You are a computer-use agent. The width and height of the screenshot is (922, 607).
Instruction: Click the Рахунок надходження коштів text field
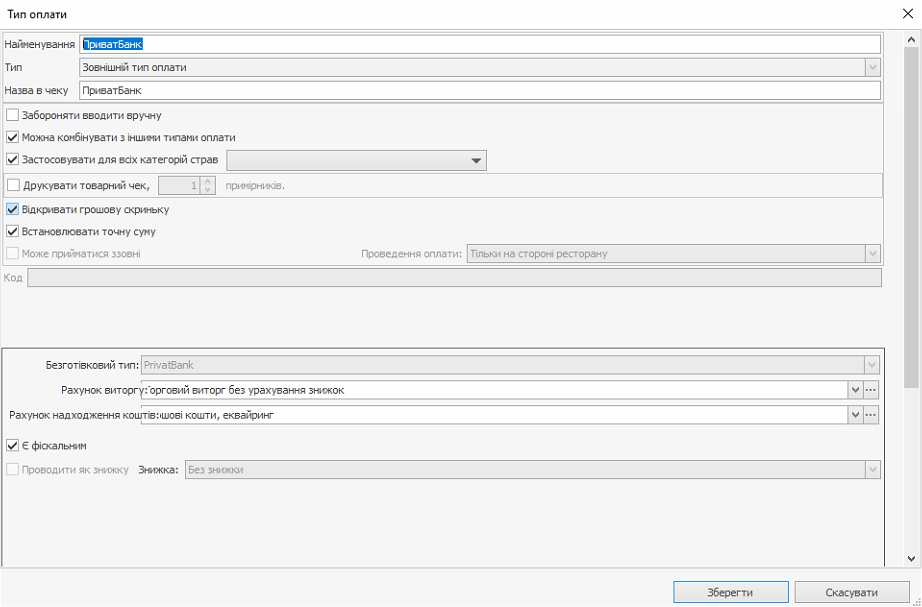495,415
